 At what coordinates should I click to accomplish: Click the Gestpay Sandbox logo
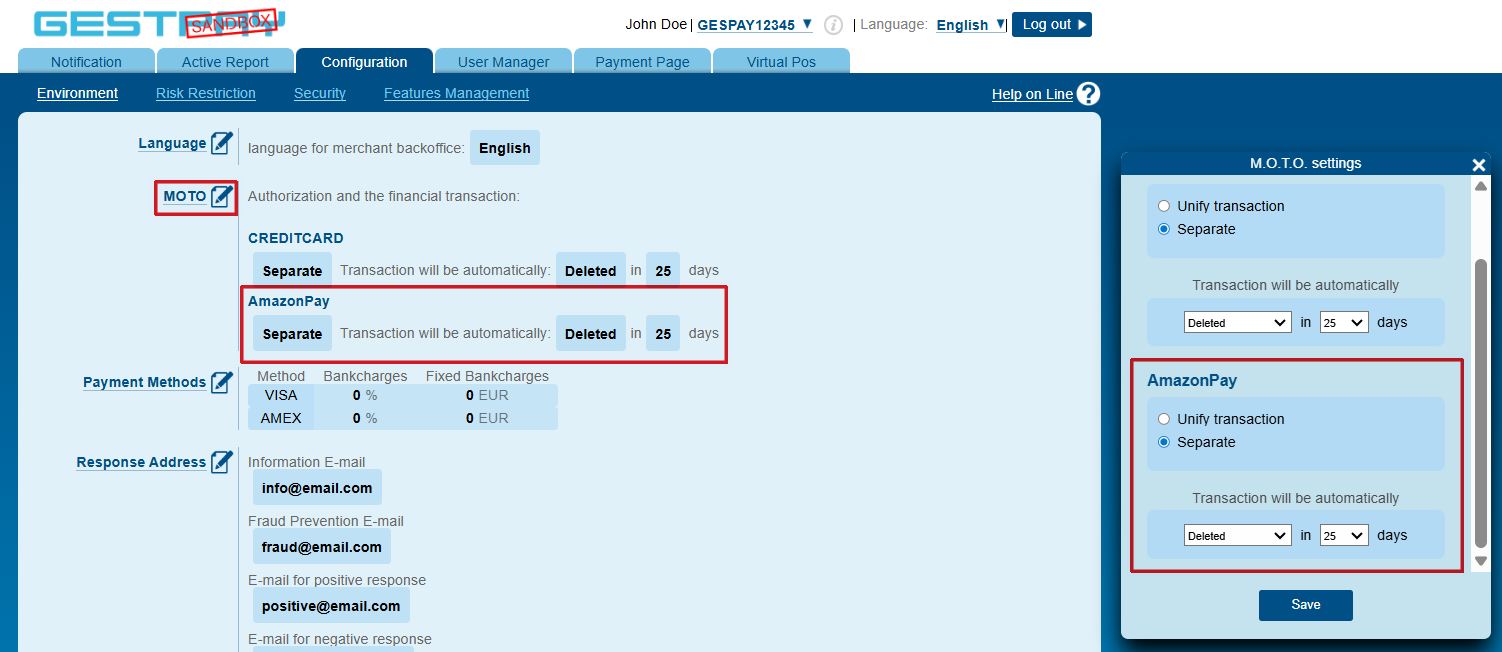160,24
